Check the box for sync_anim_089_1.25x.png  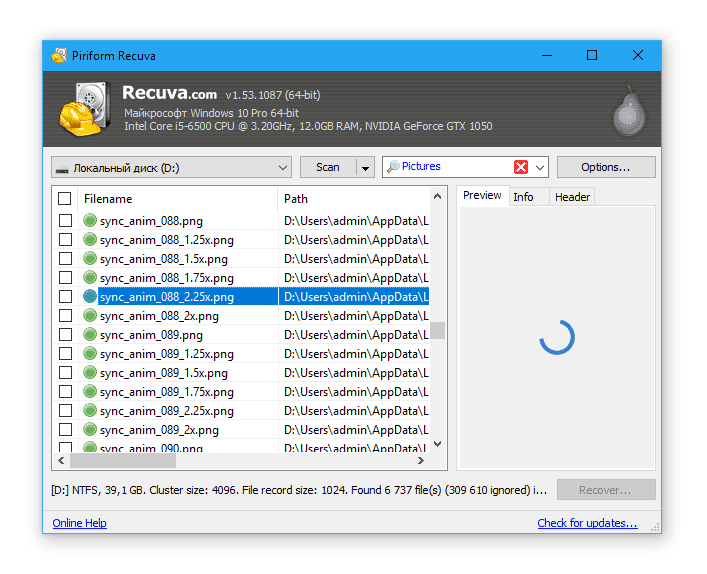pyautogui.click(x=65, y=354)
